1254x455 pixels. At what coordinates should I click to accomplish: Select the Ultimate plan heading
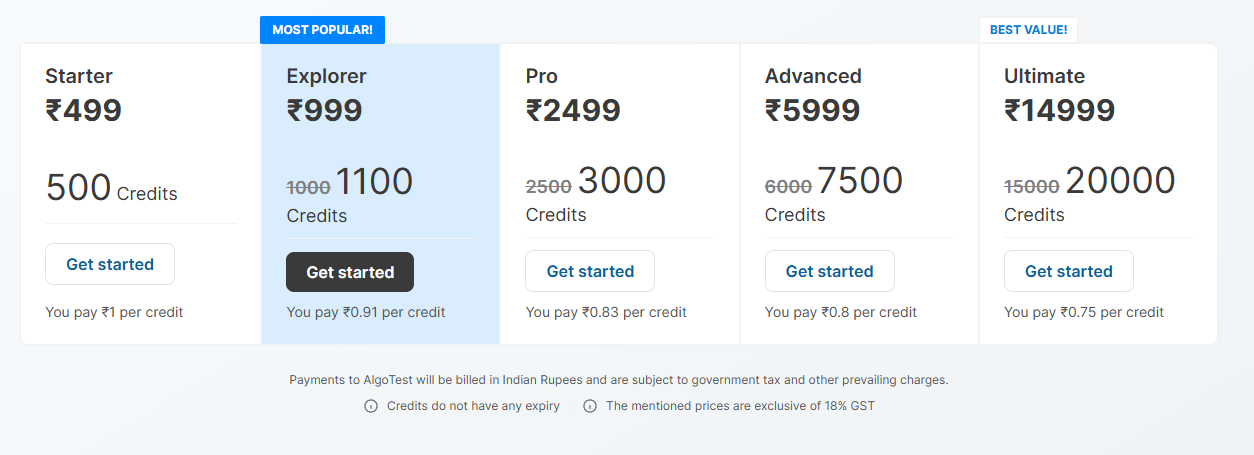click(1044, 76)
